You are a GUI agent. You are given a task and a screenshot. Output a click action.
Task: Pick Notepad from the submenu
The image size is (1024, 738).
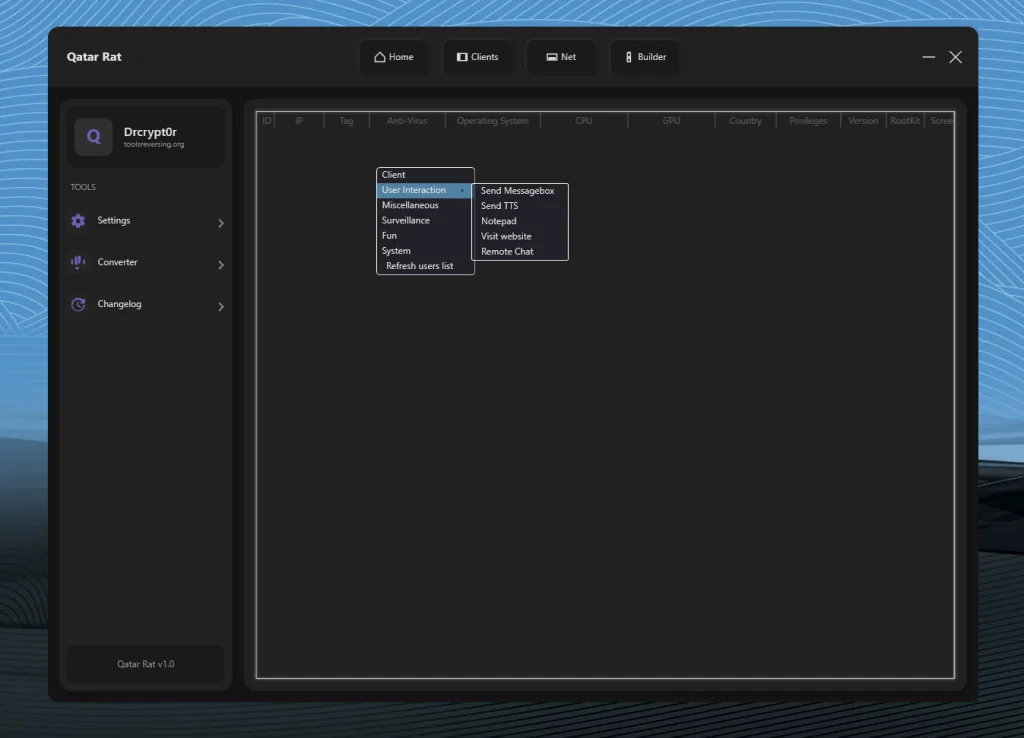pyautogui.click(x=499, y=221)
